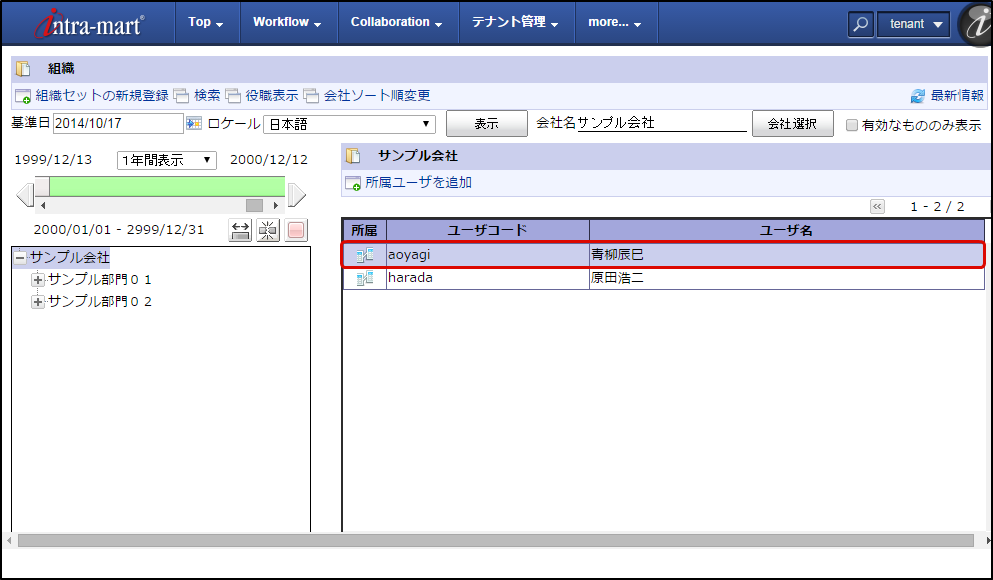
Task: Click the red square term delete icon
Action: coord(296,230)
